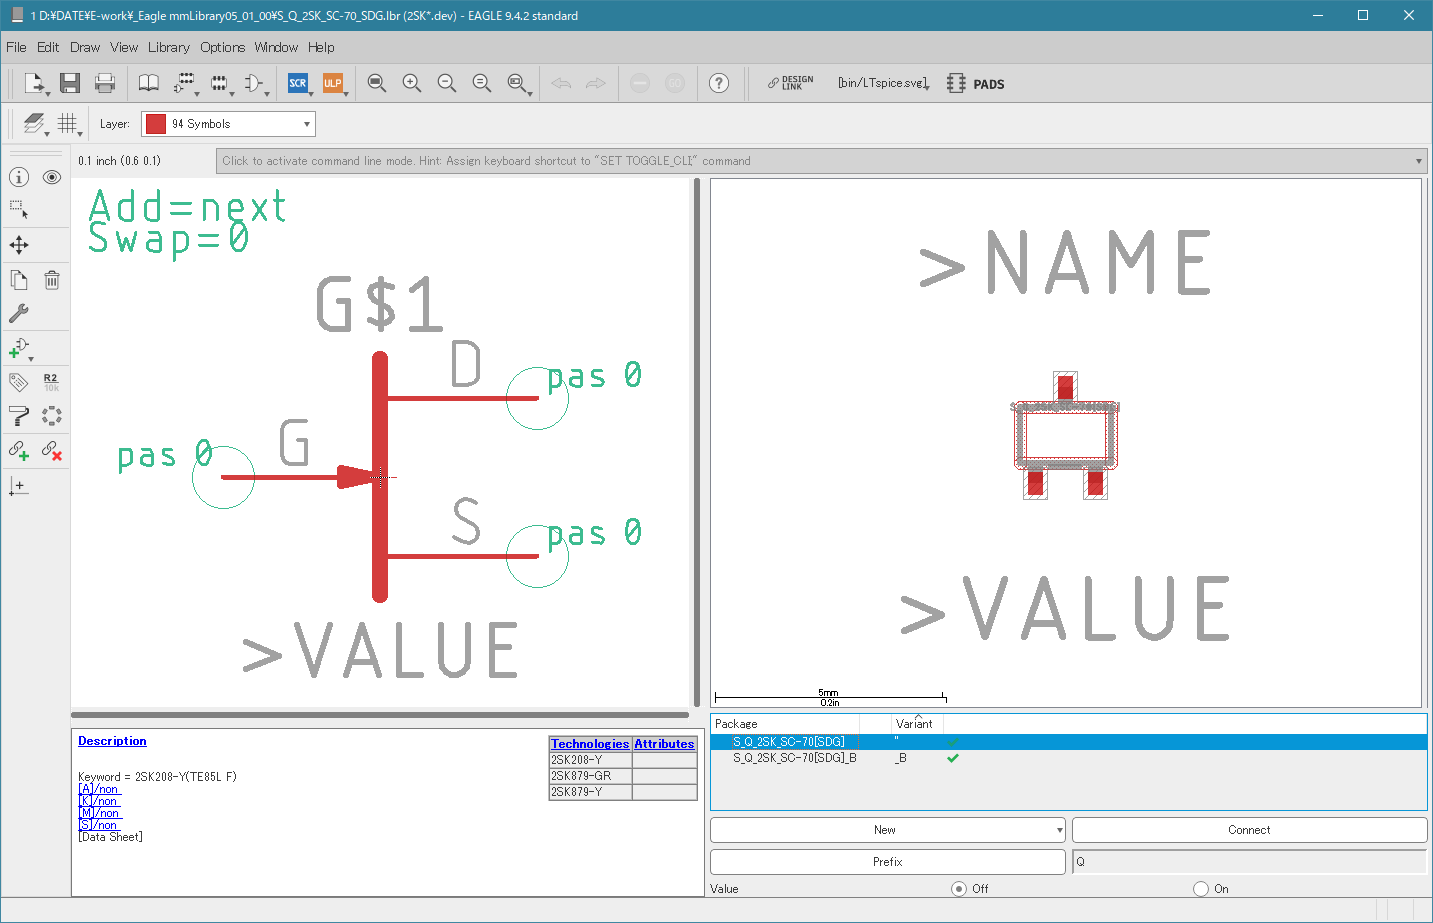Open the Layer dropdown showing 94 Symbols

pos(228,124)
